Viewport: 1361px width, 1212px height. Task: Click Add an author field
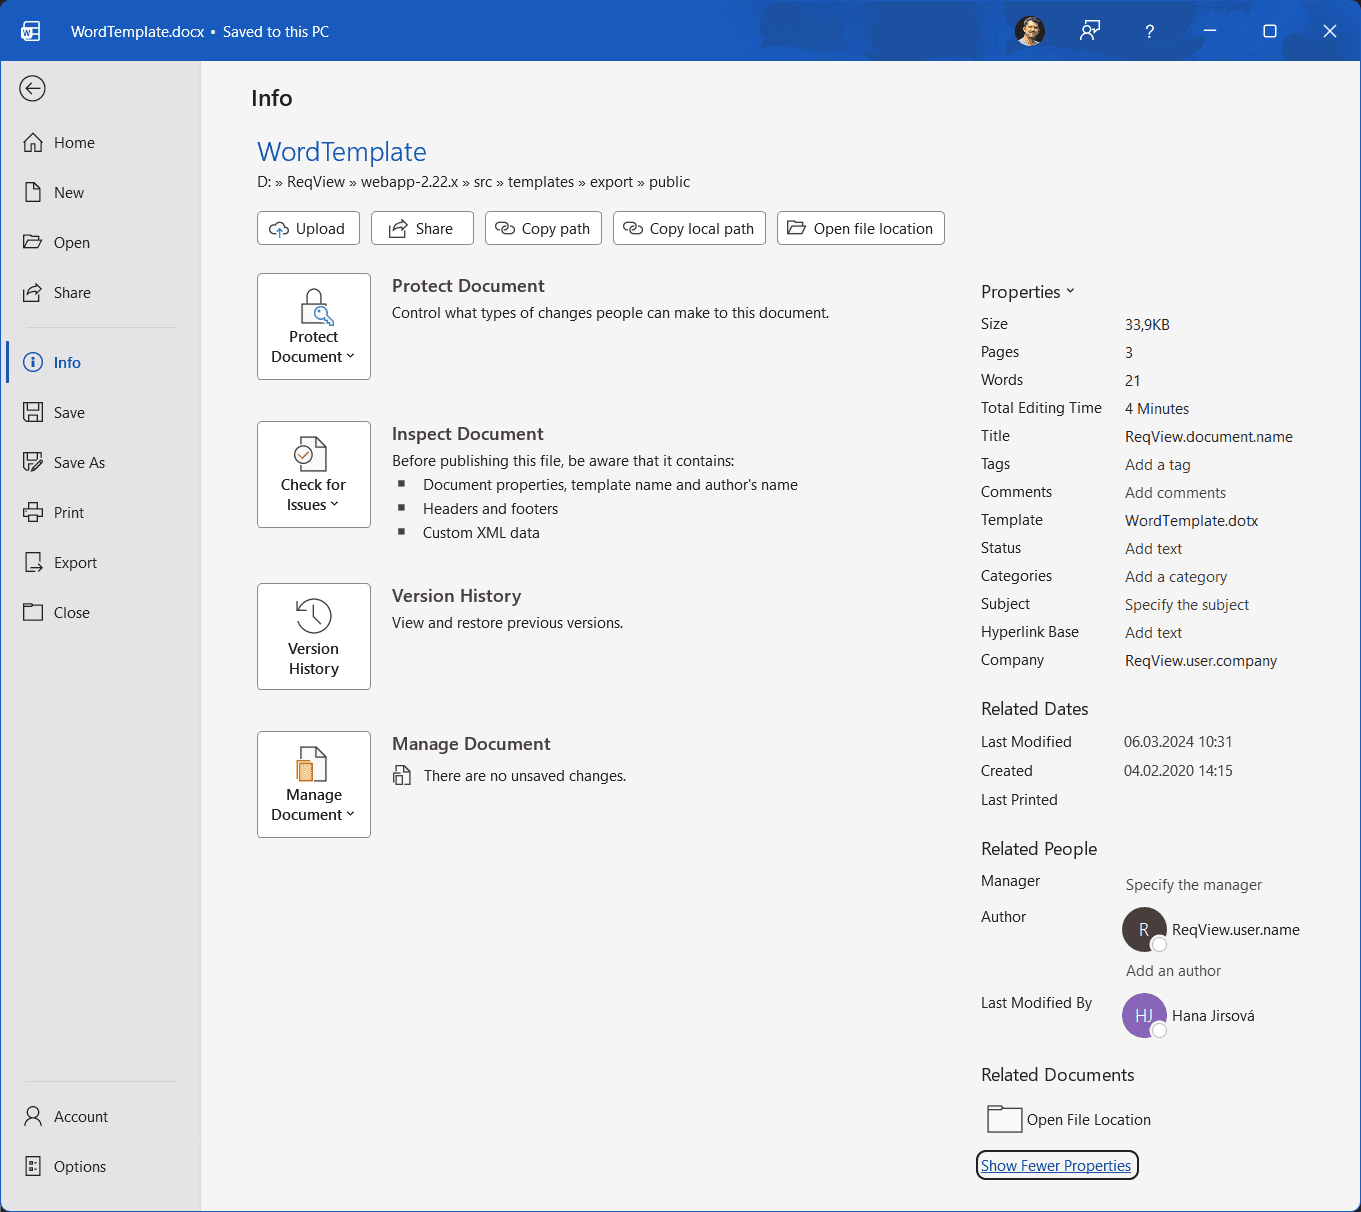(x=1173, y=971)
